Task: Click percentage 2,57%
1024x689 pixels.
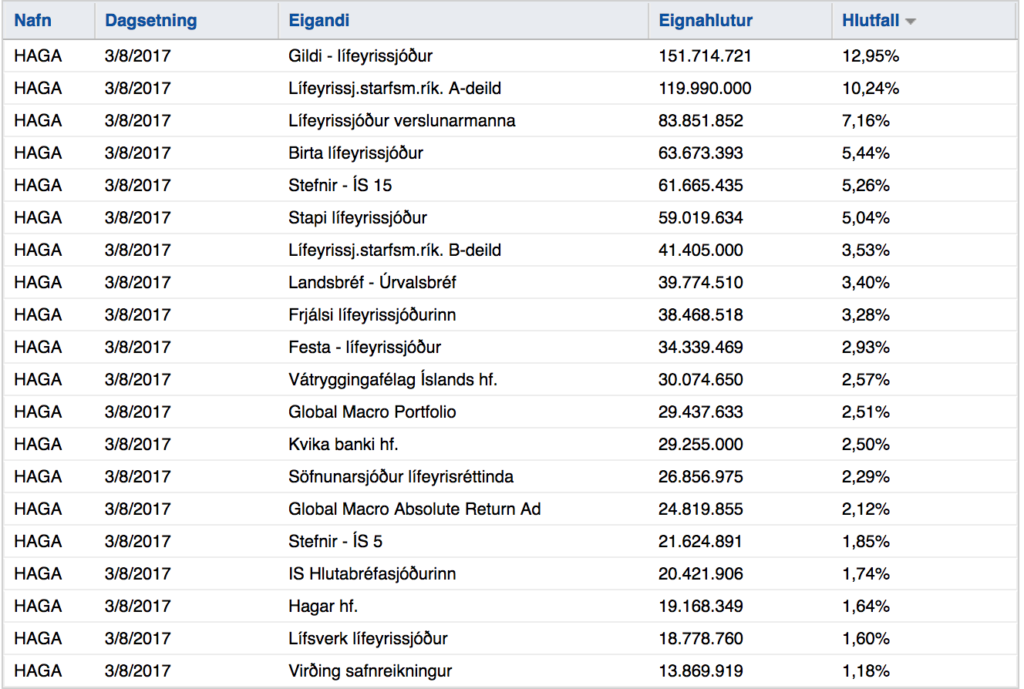Action: [866, 379]
